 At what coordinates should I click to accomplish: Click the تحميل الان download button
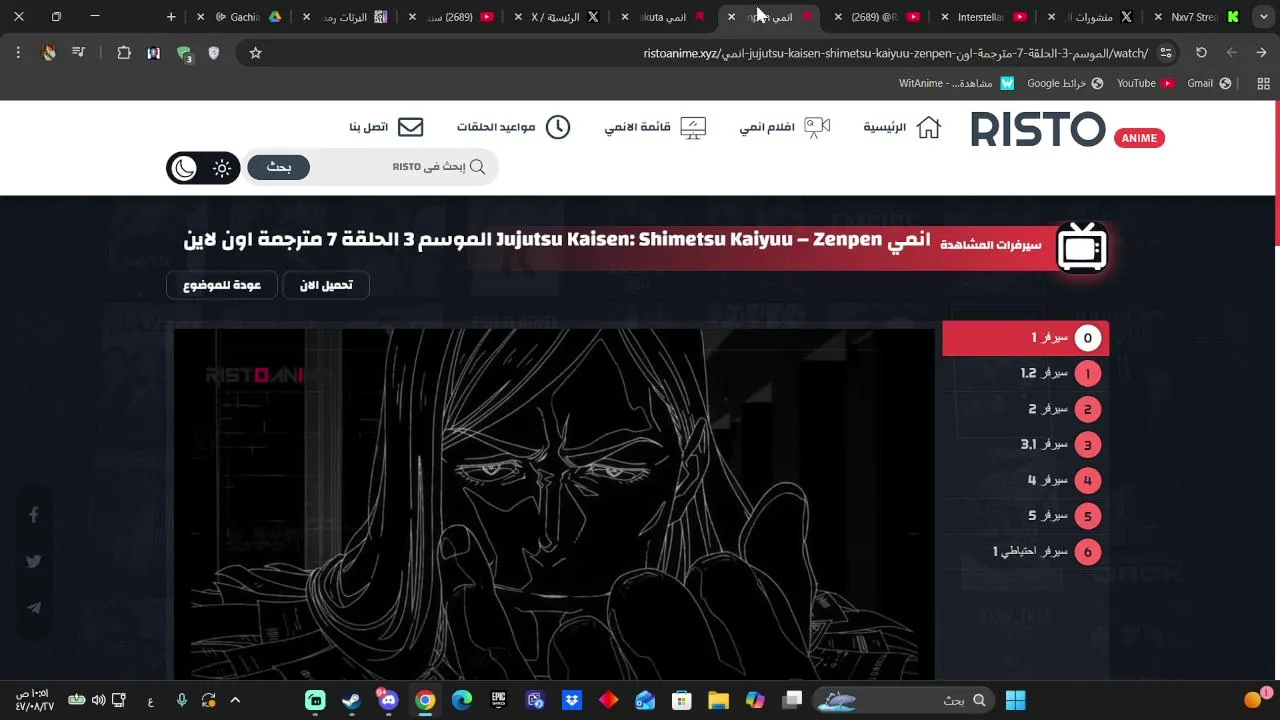[326, 285]
